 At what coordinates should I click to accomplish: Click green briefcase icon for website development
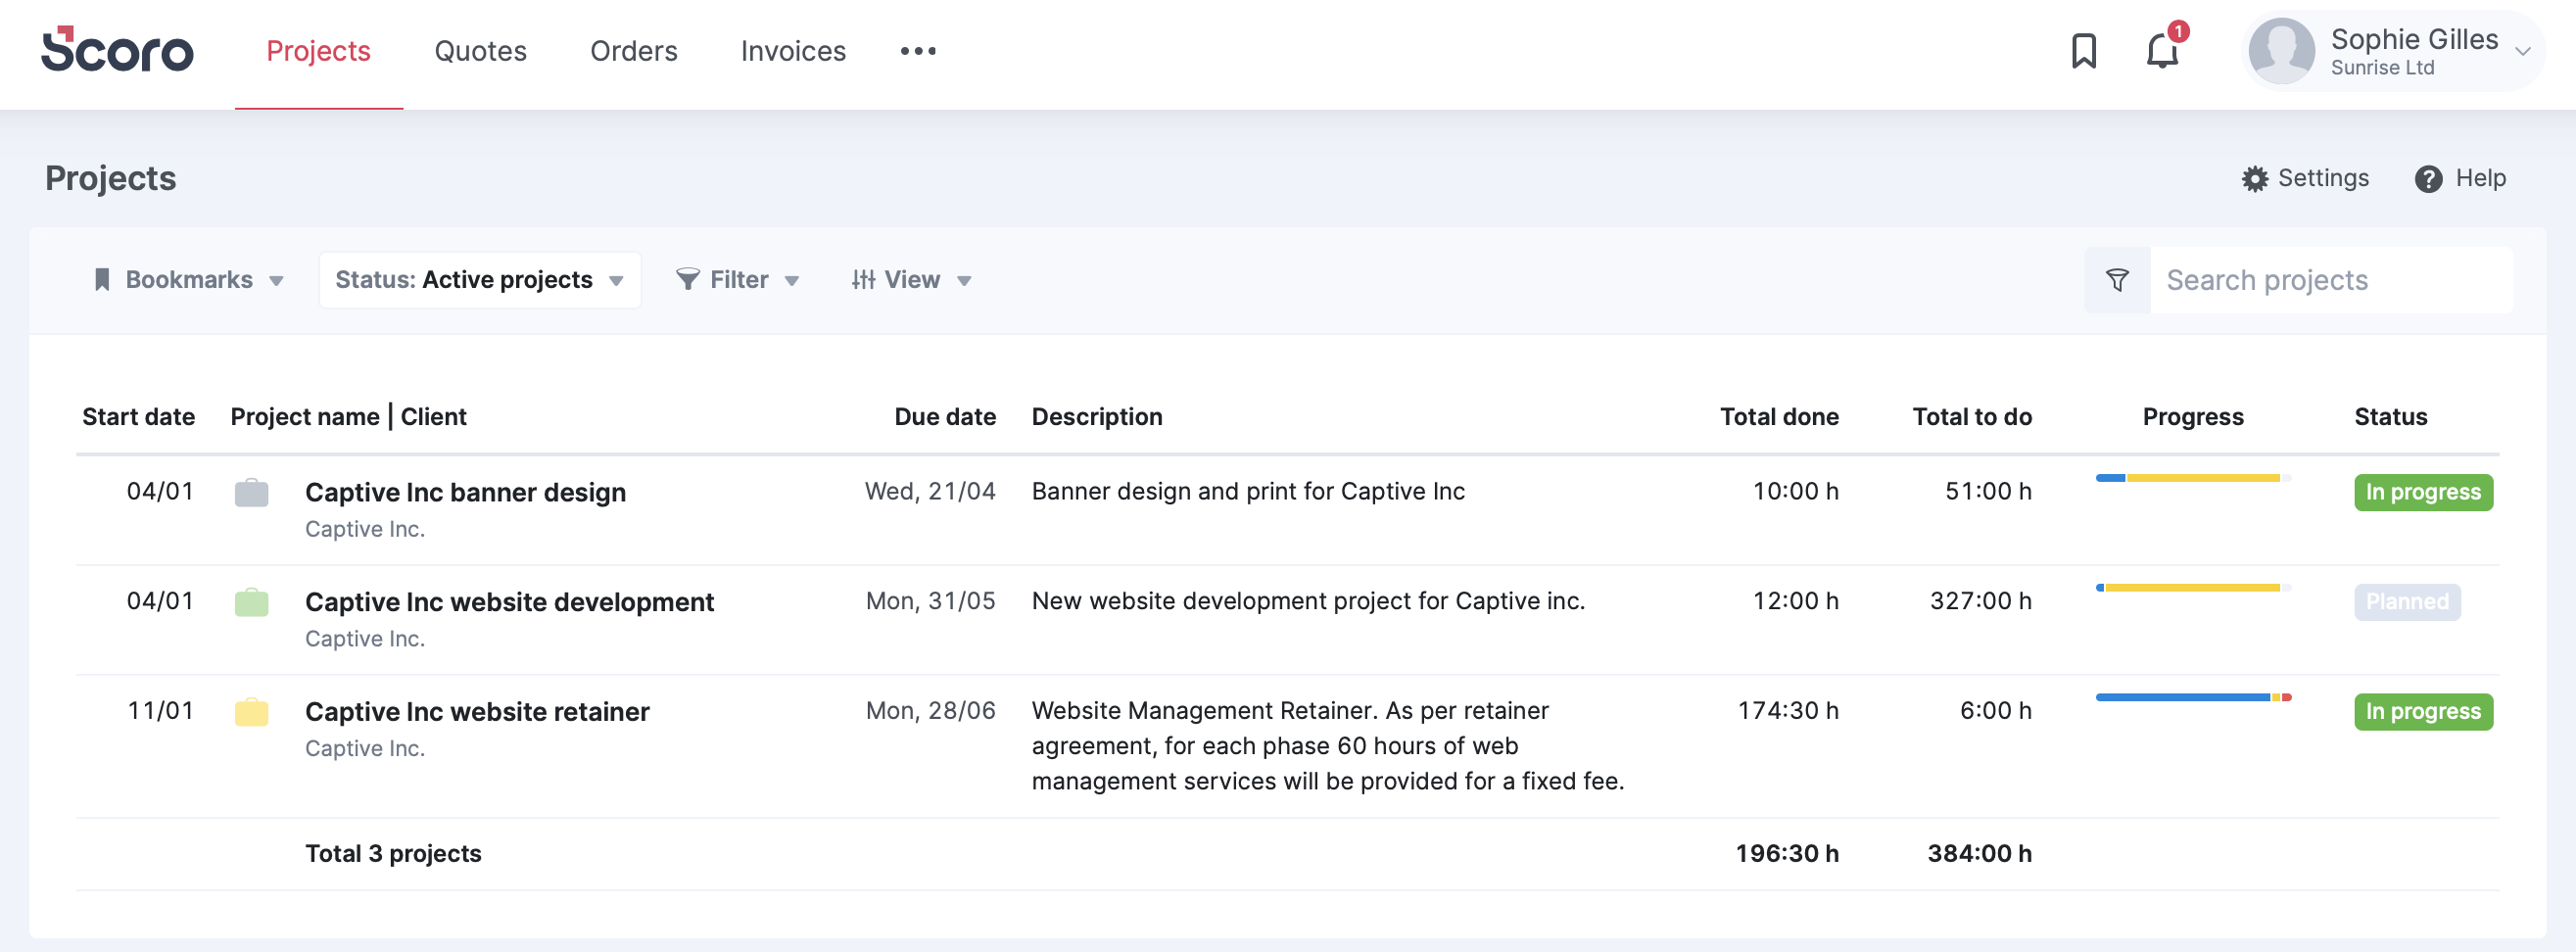click(251, 603)
